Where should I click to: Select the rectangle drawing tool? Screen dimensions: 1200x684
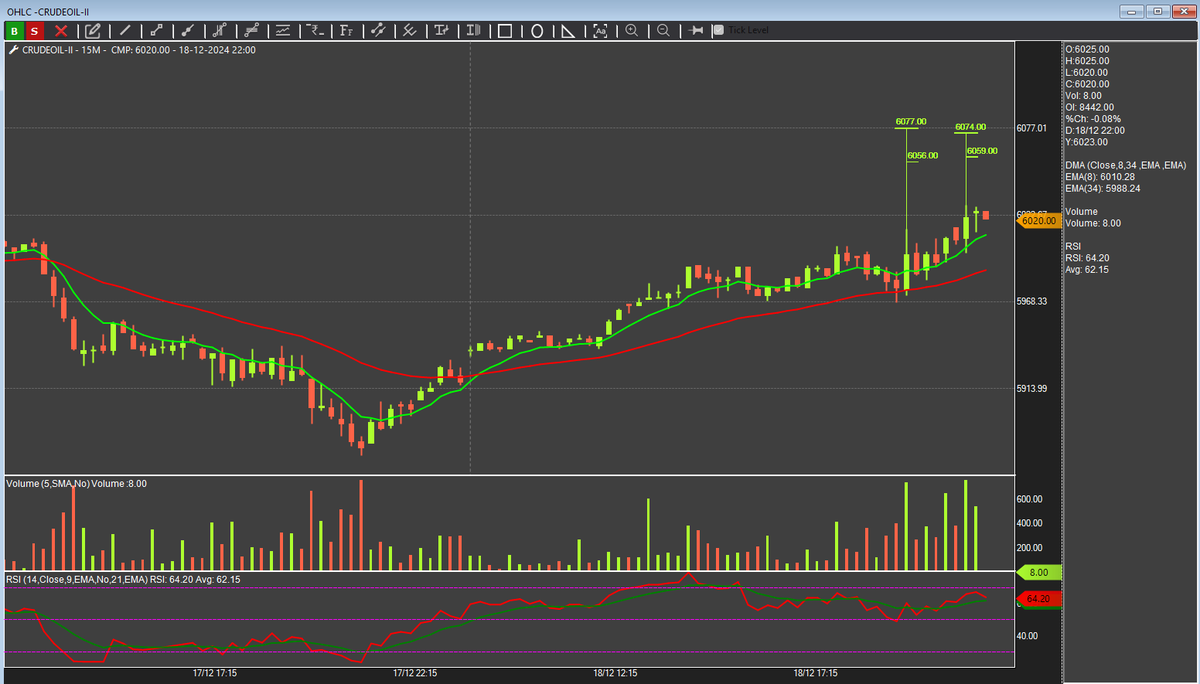click(504, 31)
